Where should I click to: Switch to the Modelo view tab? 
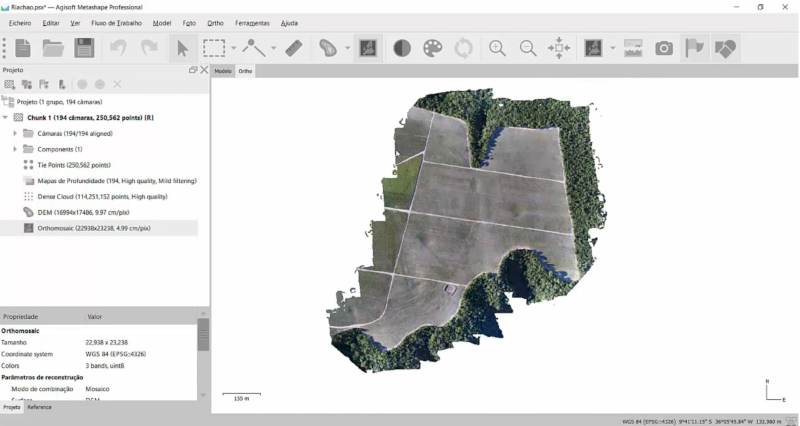point(223,71)
